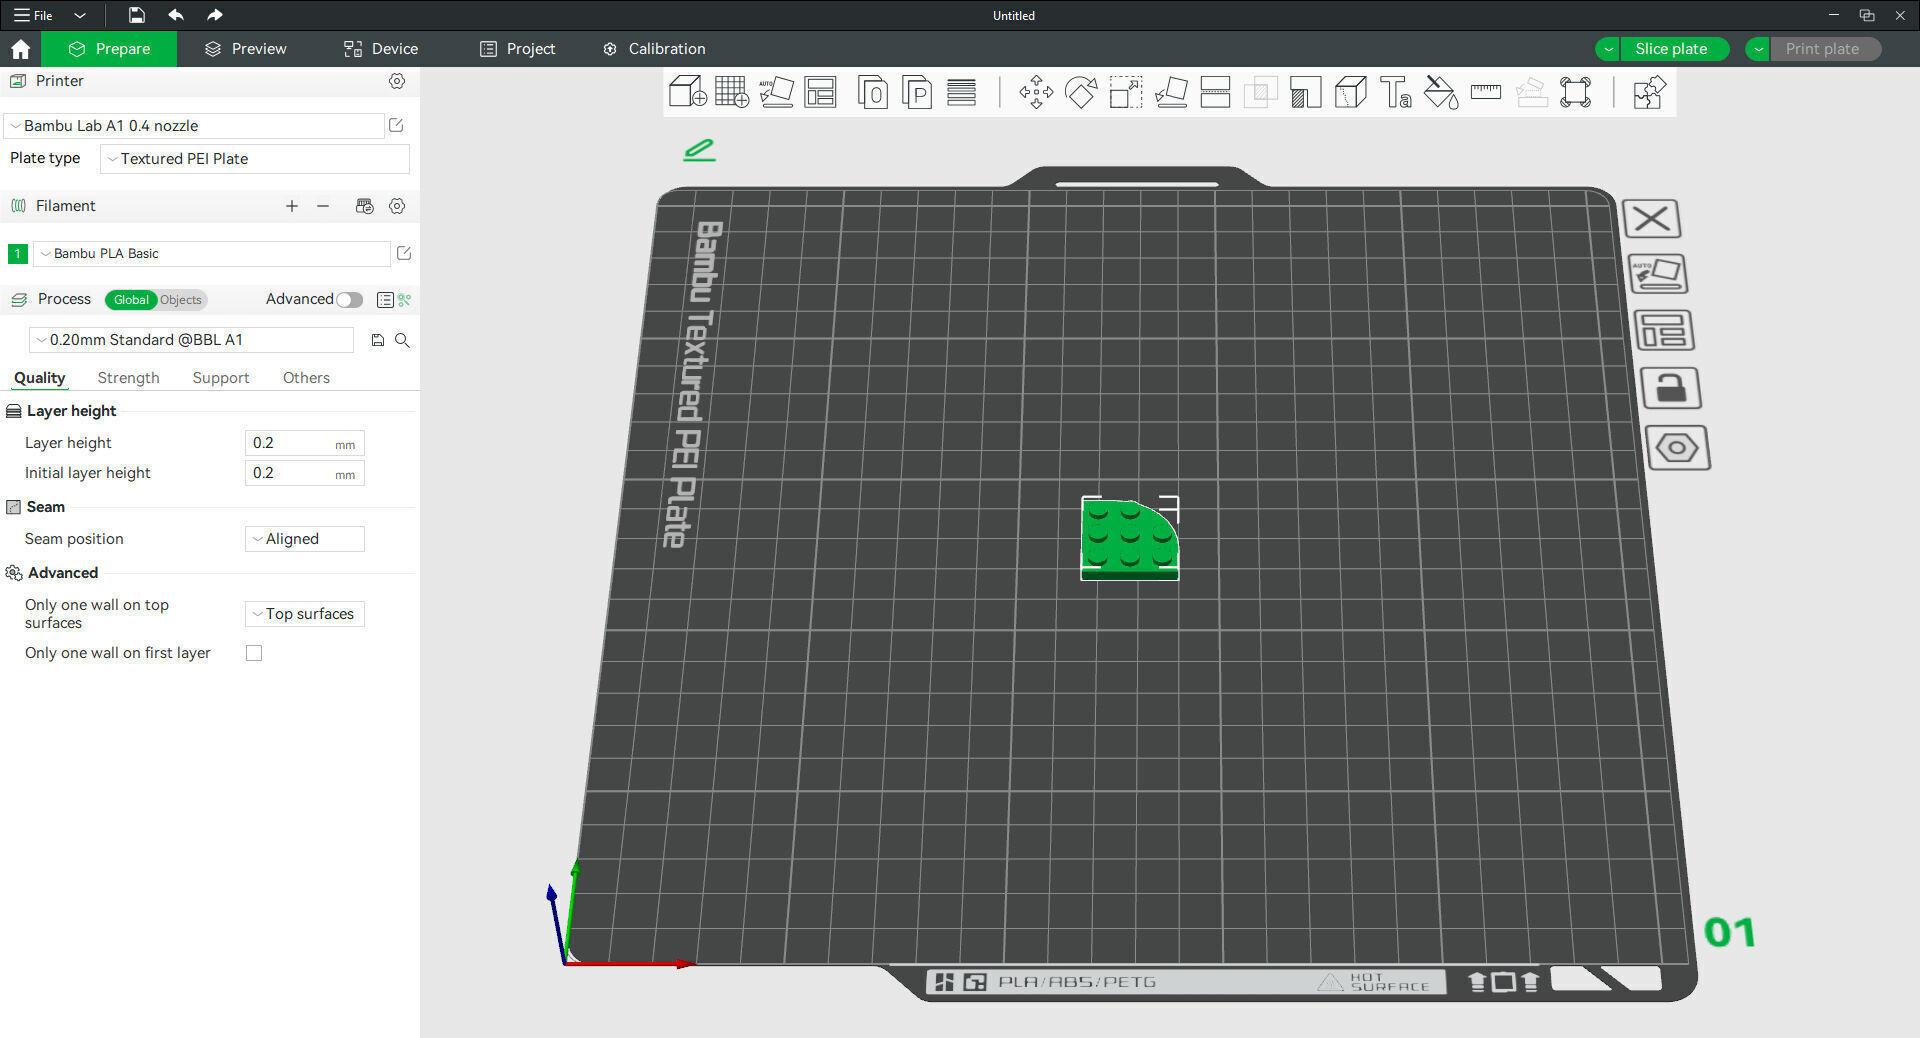Click the Undo arrow
This screenshot has width=1920, height=1038.
click(x=176, y=15)
